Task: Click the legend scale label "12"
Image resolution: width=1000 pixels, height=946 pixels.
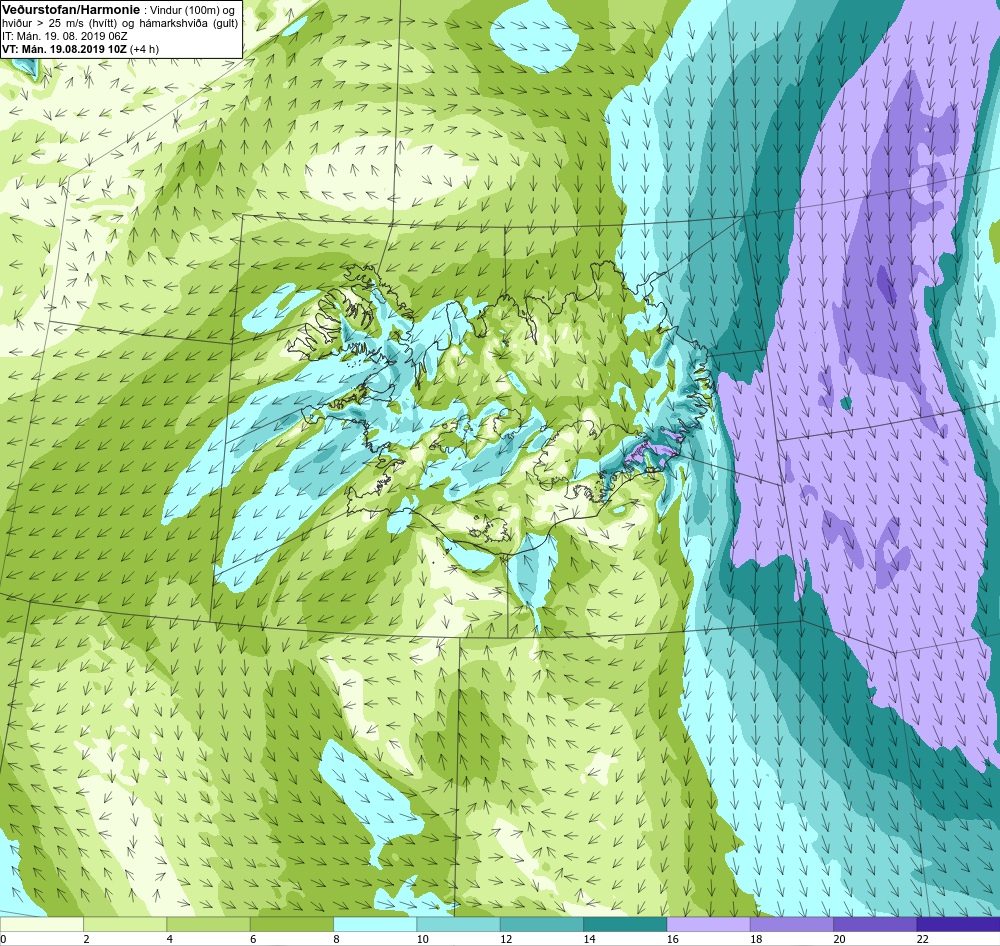Action: (506, 939)
